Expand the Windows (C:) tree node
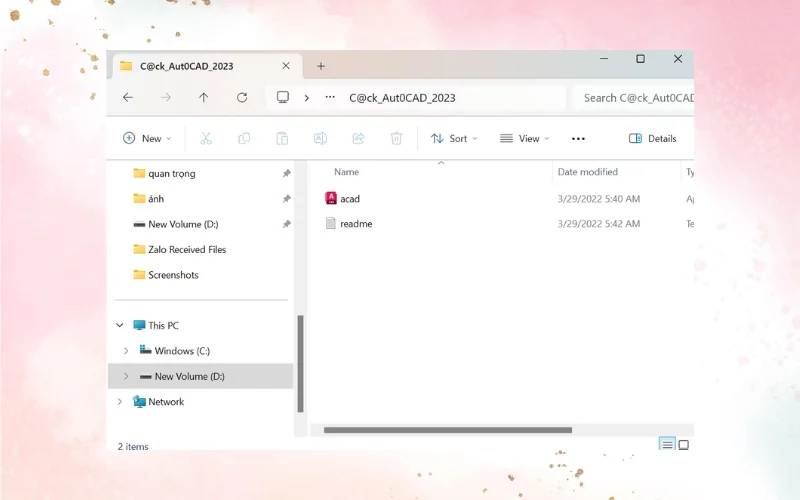Image resolution: width=800 pixels, height=500 pixels. (x=125, y=351)
